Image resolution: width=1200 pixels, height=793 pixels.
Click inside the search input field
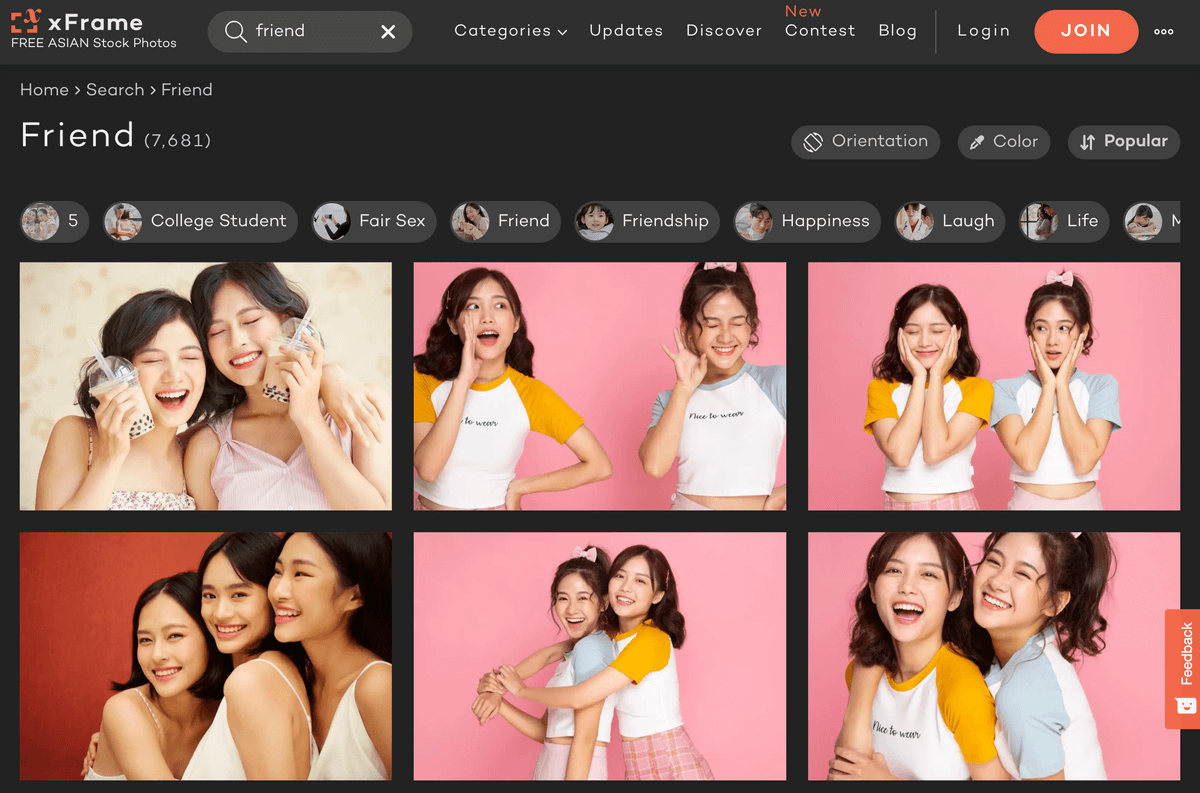click(x=310, y=32)
